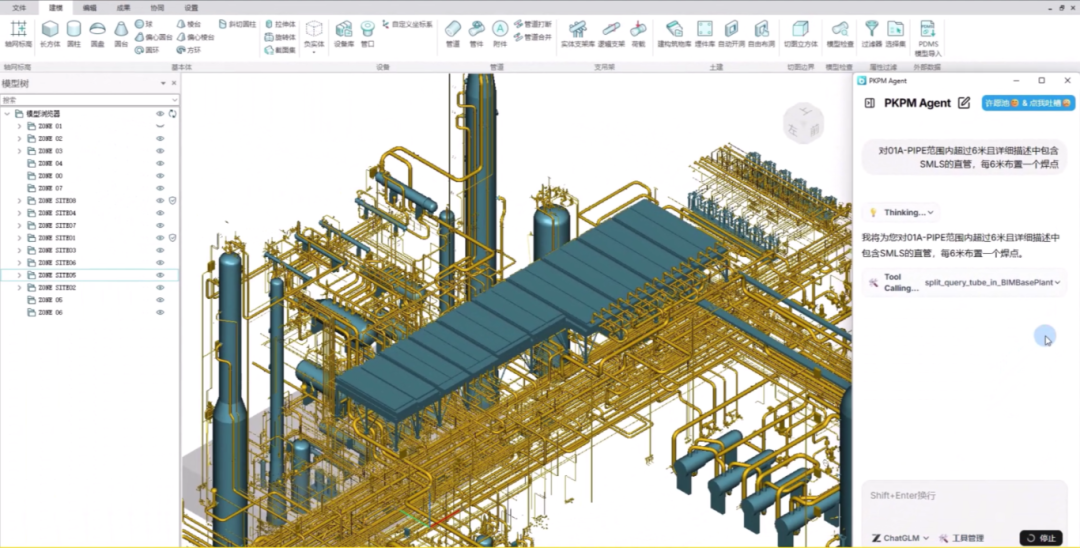Expand the ZONE 01 tree node
The image size is (1080, 548).
[x=19, y=127]
